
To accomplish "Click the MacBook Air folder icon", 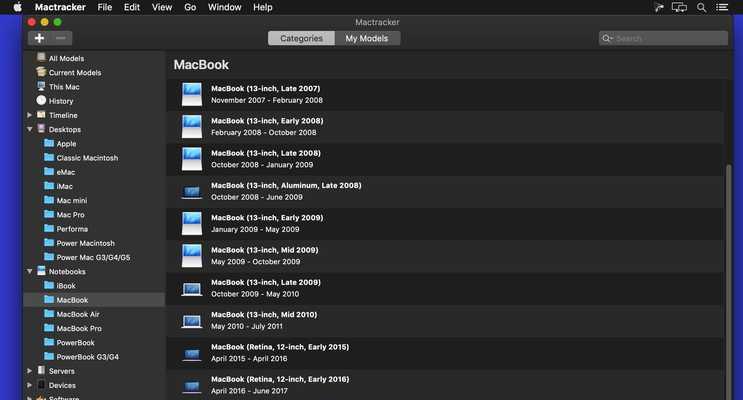I will (49, 314).
